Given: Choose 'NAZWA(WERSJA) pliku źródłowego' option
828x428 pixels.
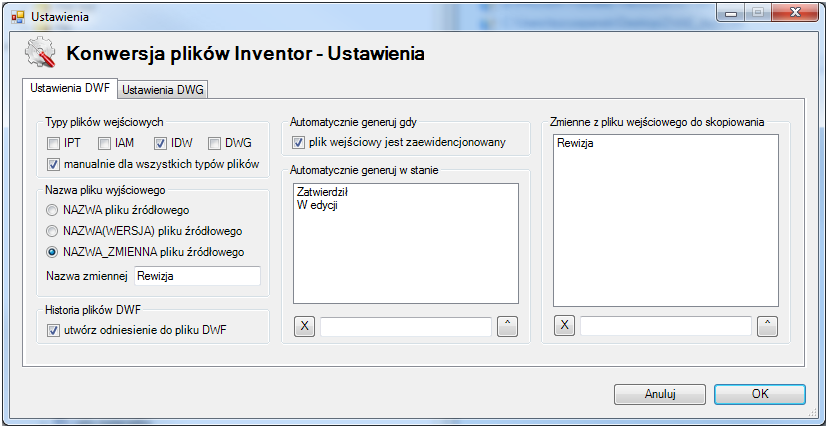Looking at the screenshot, I should point(54,231).
